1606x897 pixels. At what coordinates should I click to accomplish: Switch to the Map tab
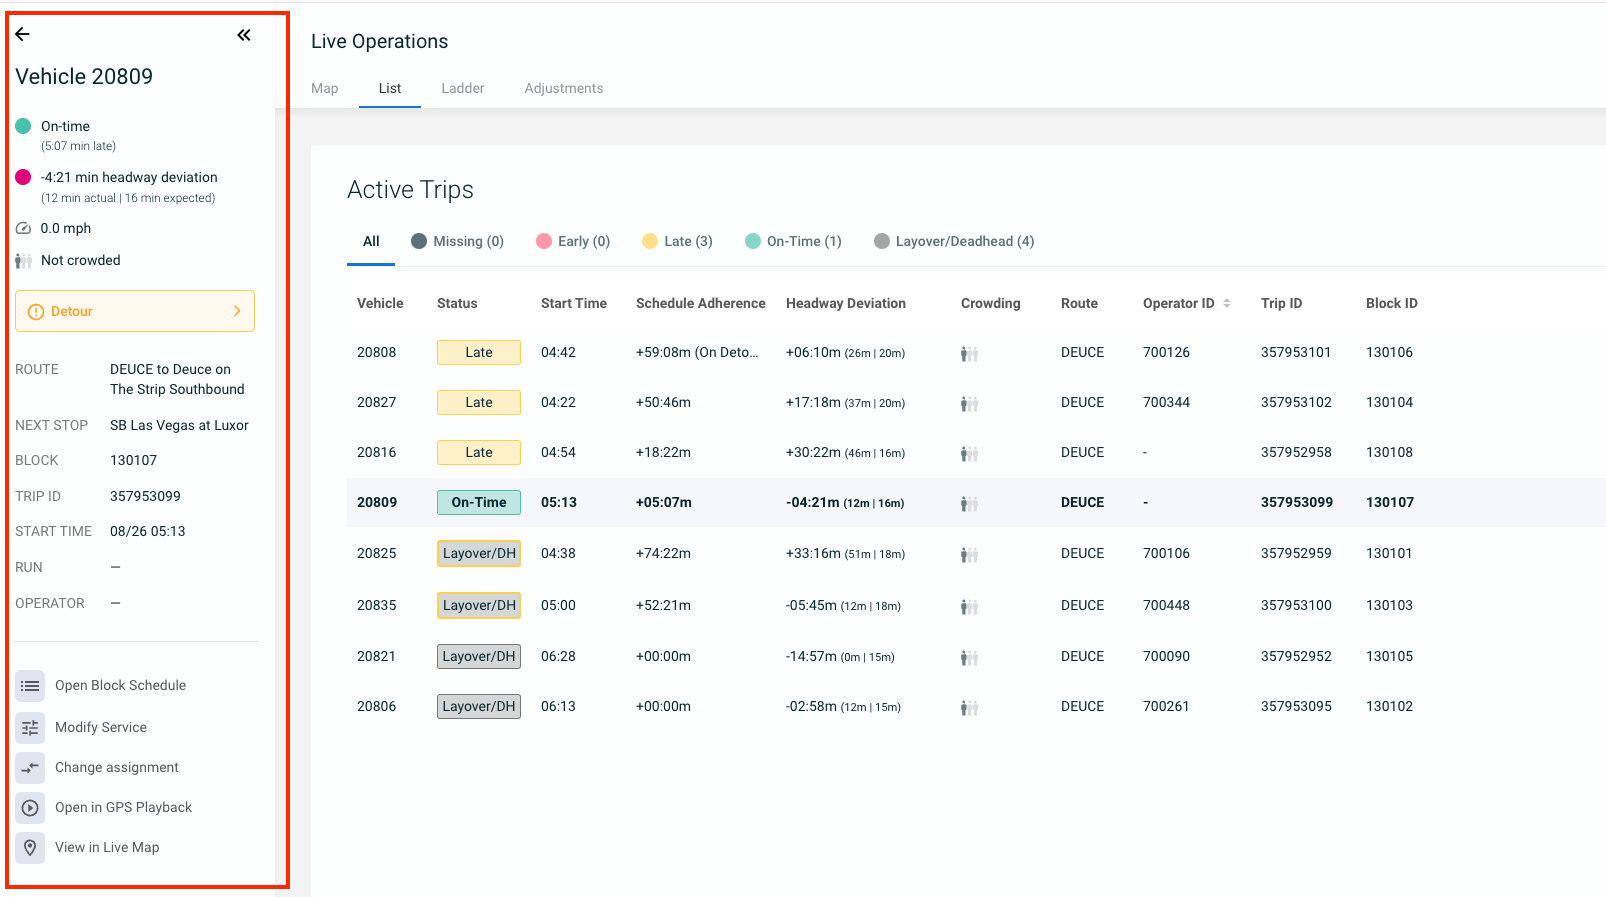324,88
